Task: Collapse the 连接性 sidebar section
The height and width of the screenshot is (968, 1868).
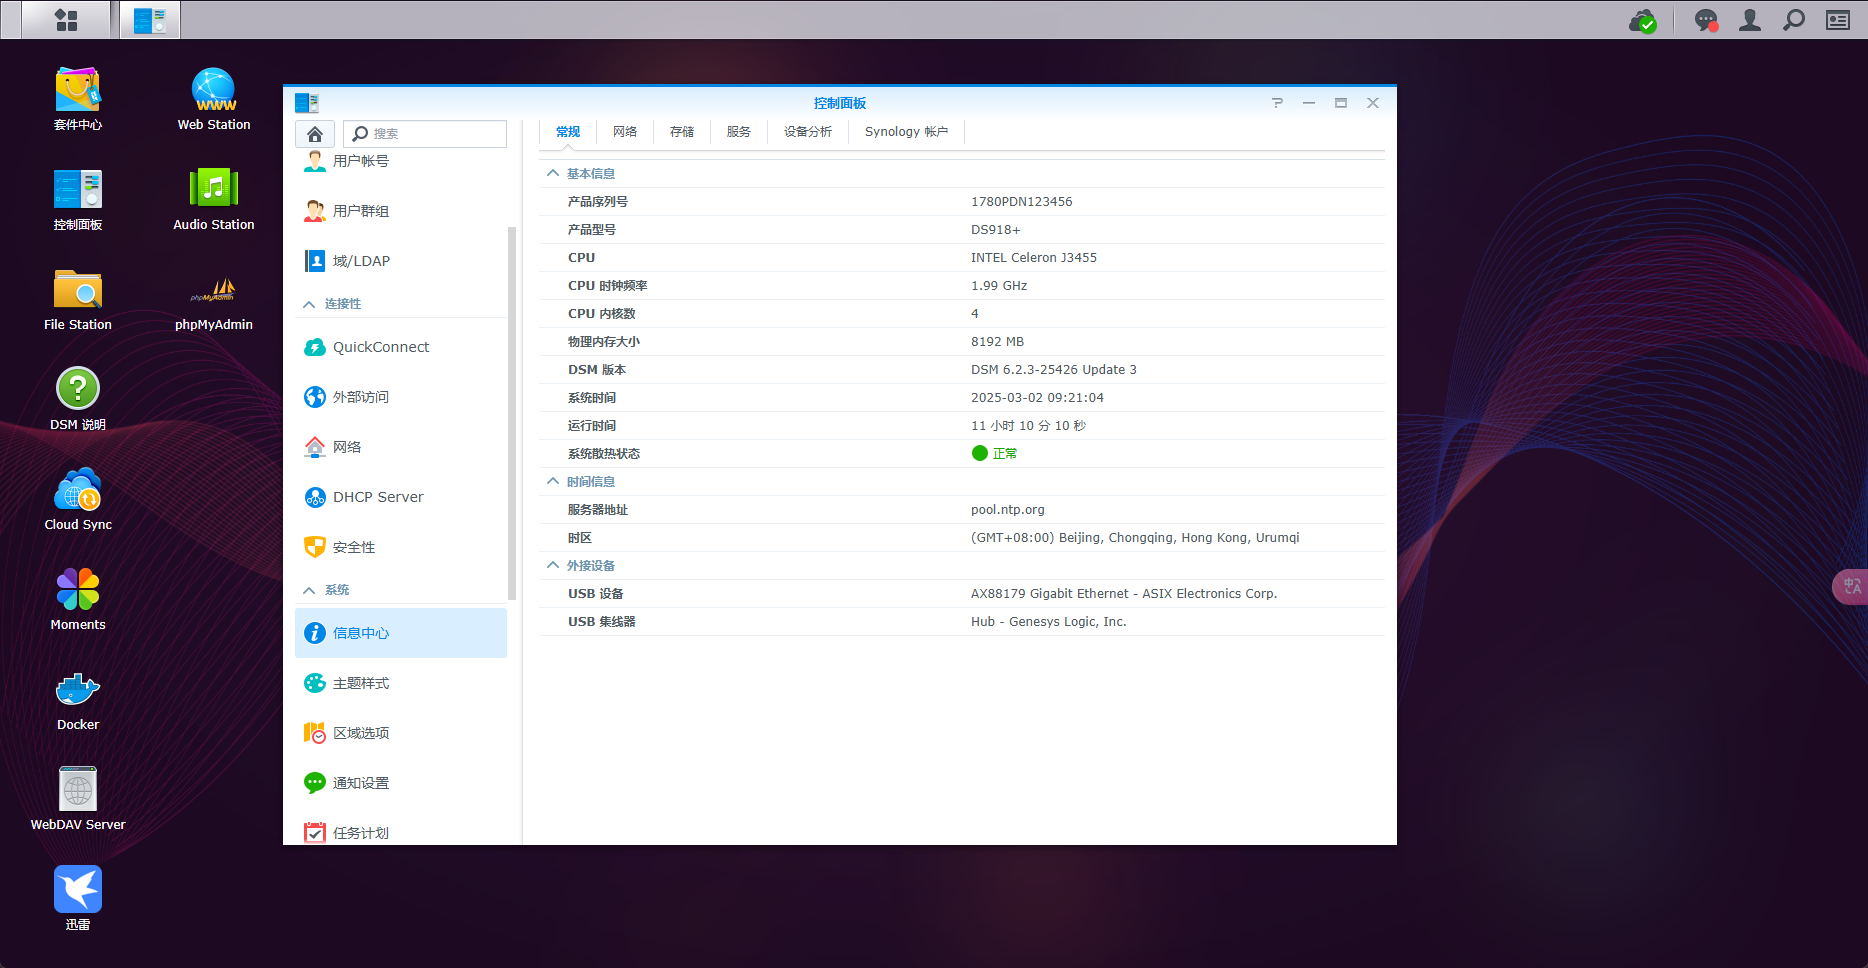Action: 309,304
